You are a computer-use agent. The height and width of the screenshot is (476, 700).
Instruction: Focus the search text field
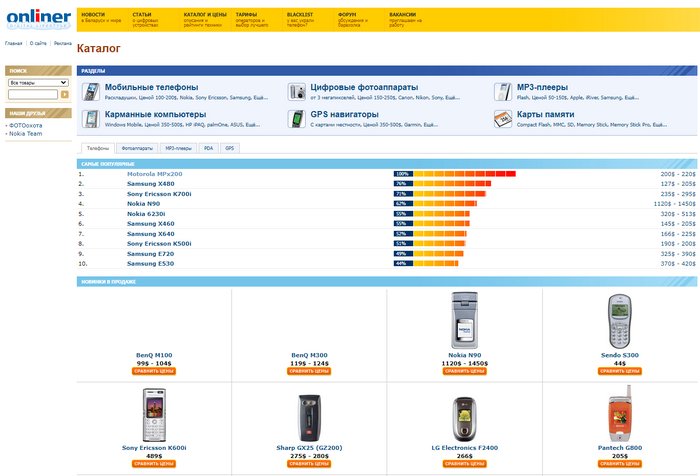(33, 94)
